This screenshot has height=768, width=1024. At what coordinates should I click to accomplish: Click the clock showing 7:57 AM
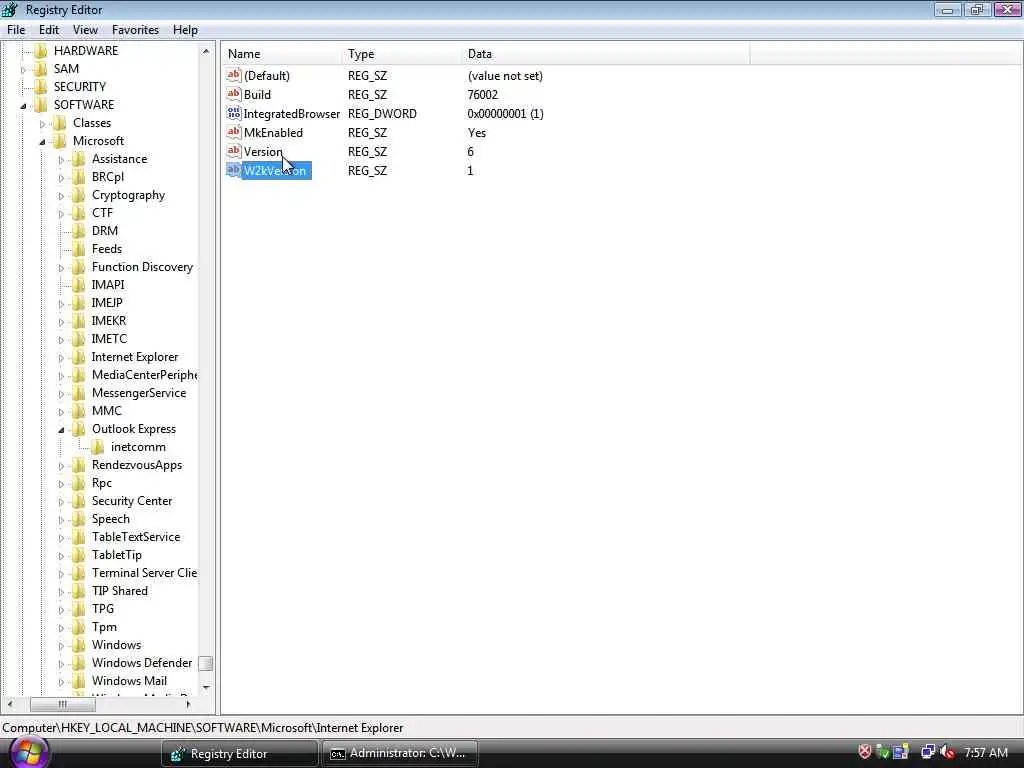pyautogui.click(x=985, y=752)
